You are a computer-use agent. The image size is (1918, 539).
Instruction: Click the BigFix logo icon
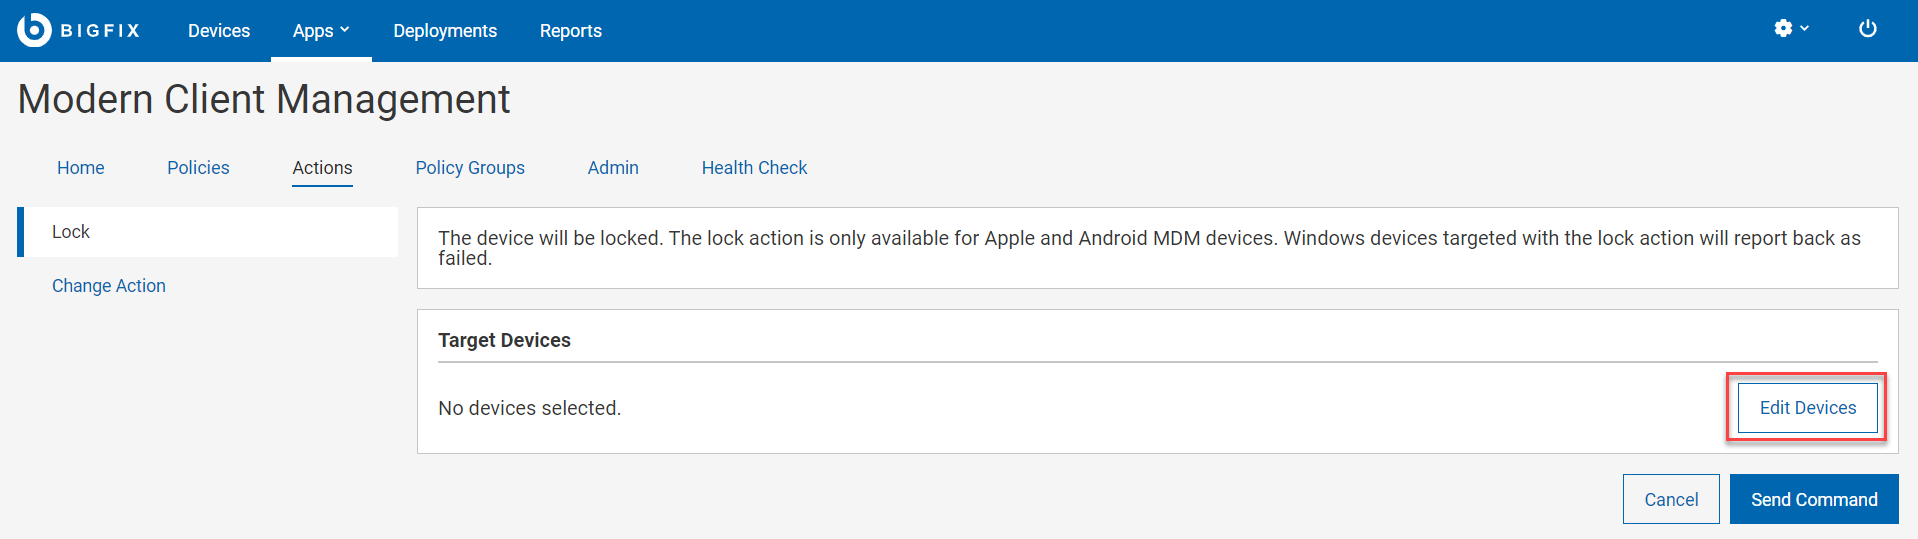click(x=34, y=30)
